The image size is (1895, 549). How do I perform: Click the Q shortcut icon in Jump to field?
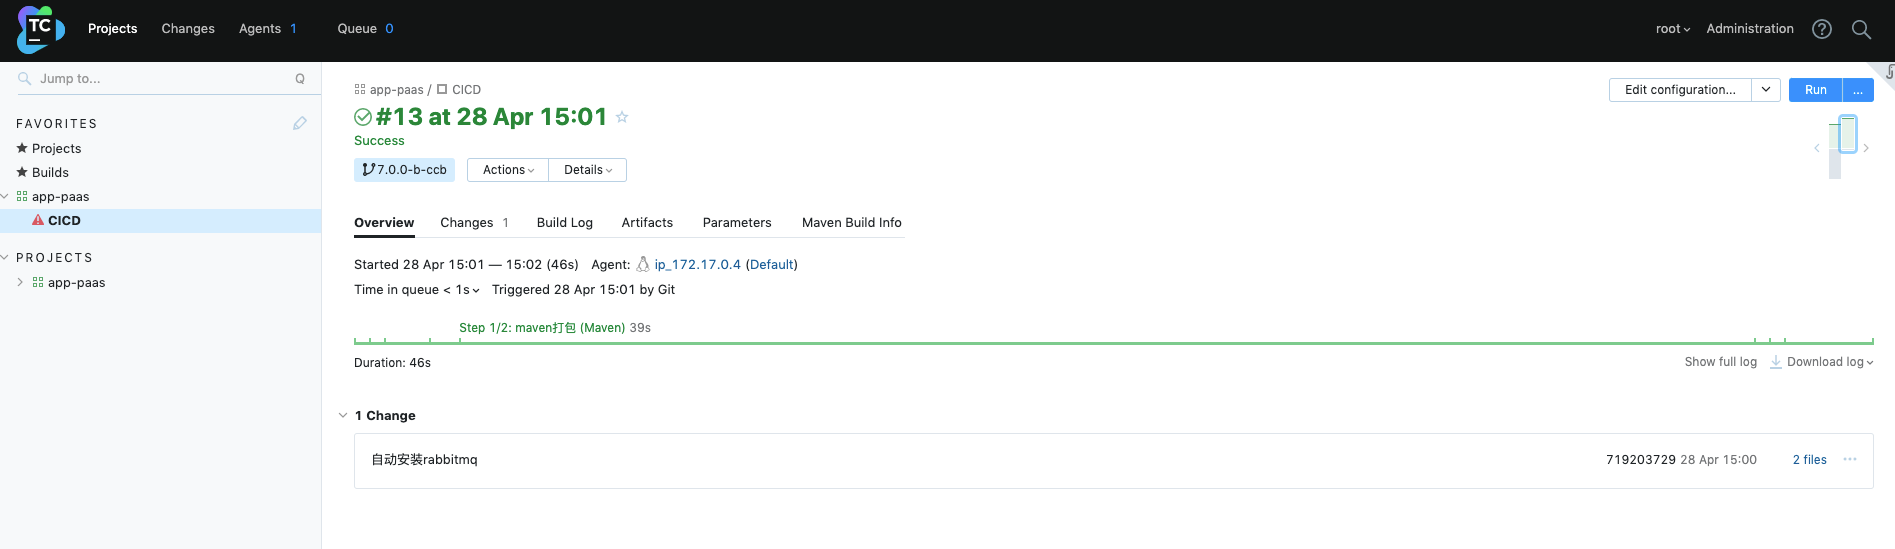click(300, 78)
